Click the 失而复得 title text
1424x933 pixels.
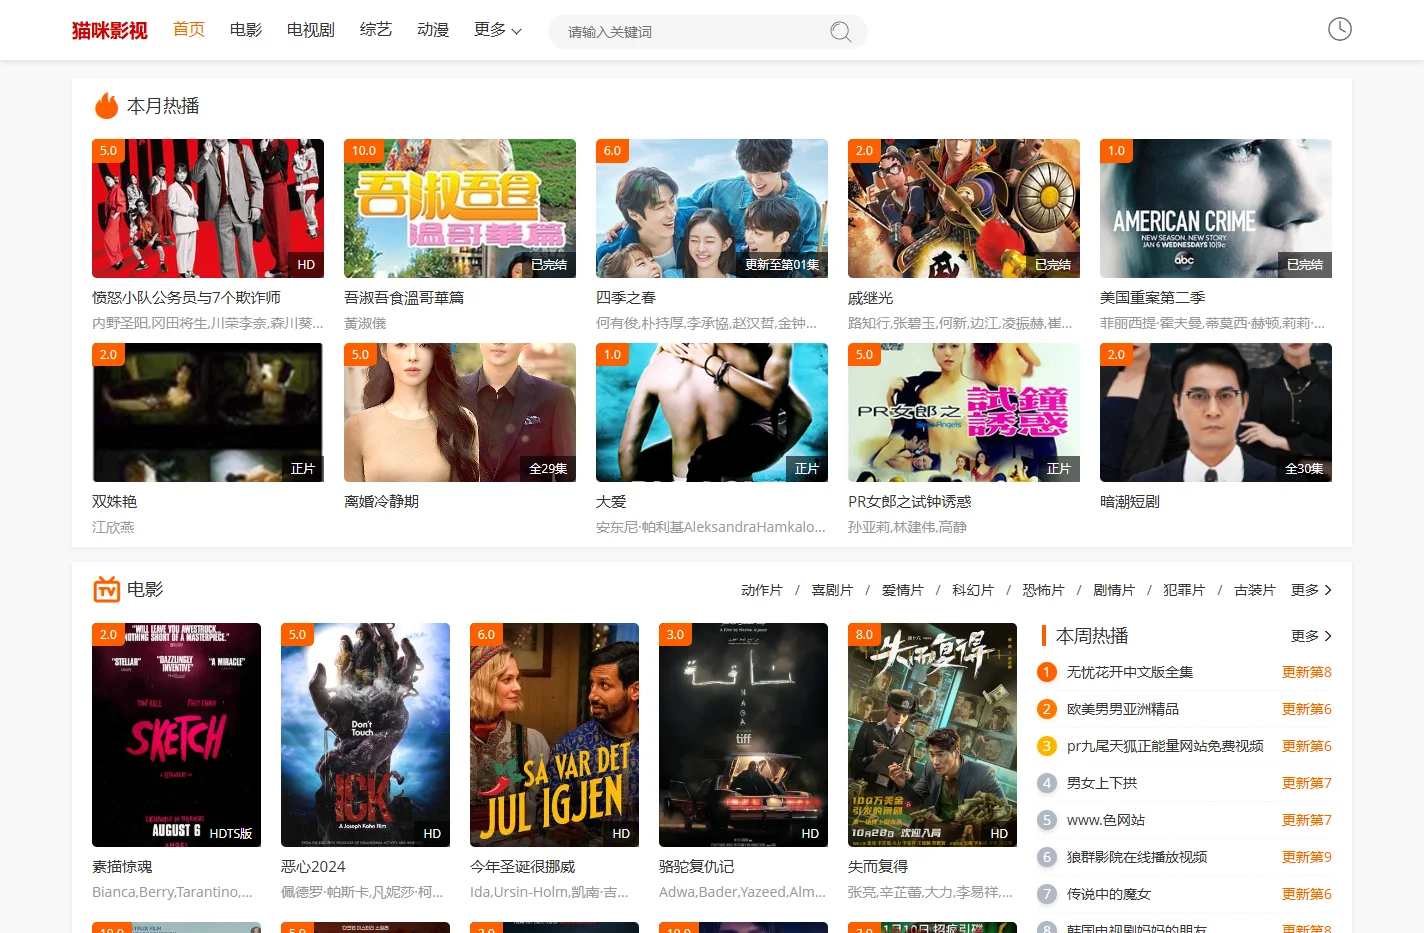[878, 867]
